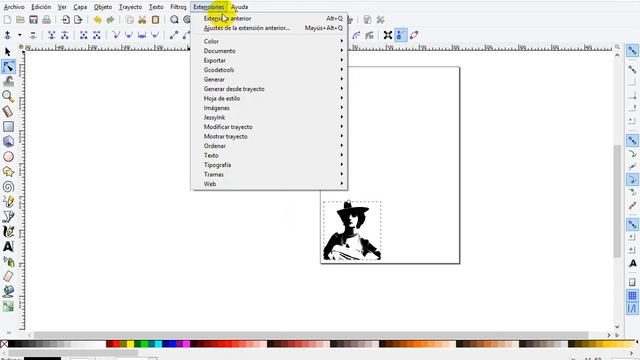Pick the yellow palette swatch
The image size is (640, 360).
(130, 344)
